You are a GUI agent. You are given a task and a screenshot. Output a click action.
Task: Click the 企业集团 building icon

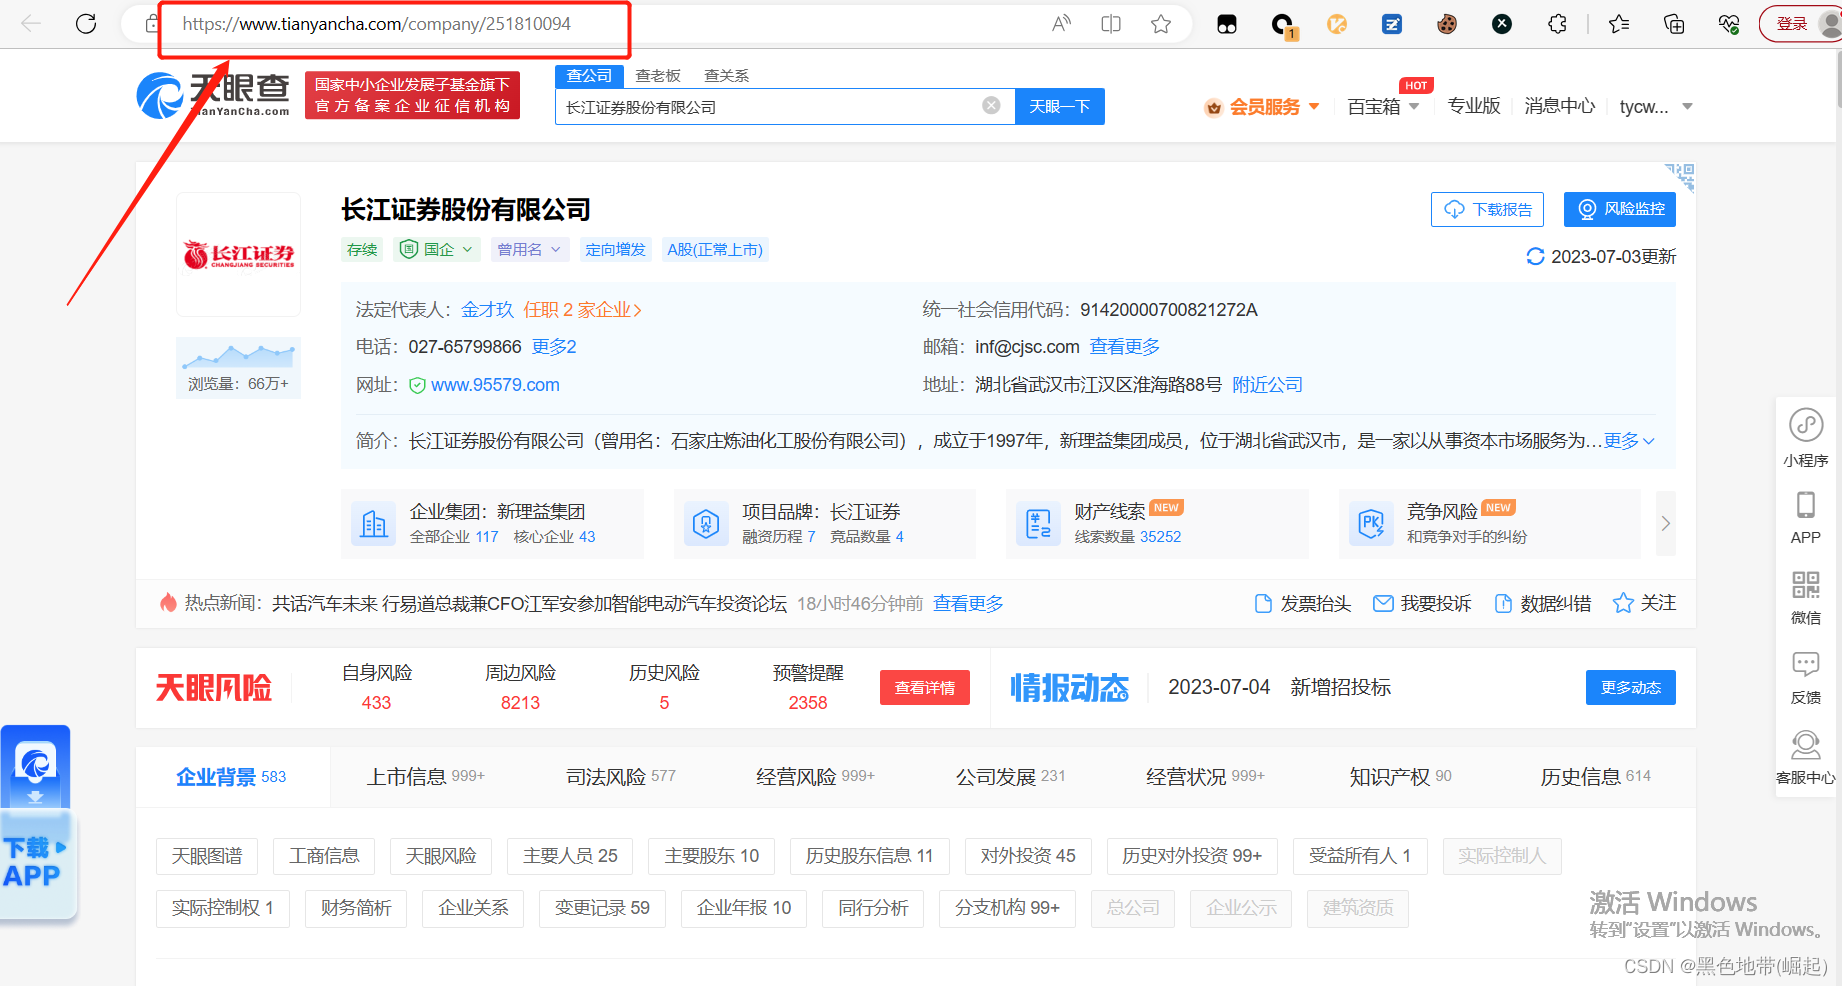point(374,524)
